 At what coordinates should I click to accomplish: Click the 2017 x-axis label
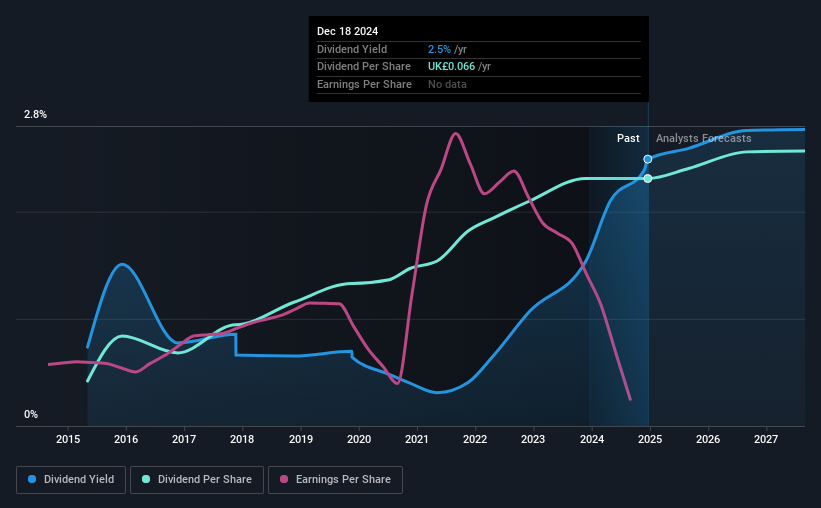tap(184, 439)
